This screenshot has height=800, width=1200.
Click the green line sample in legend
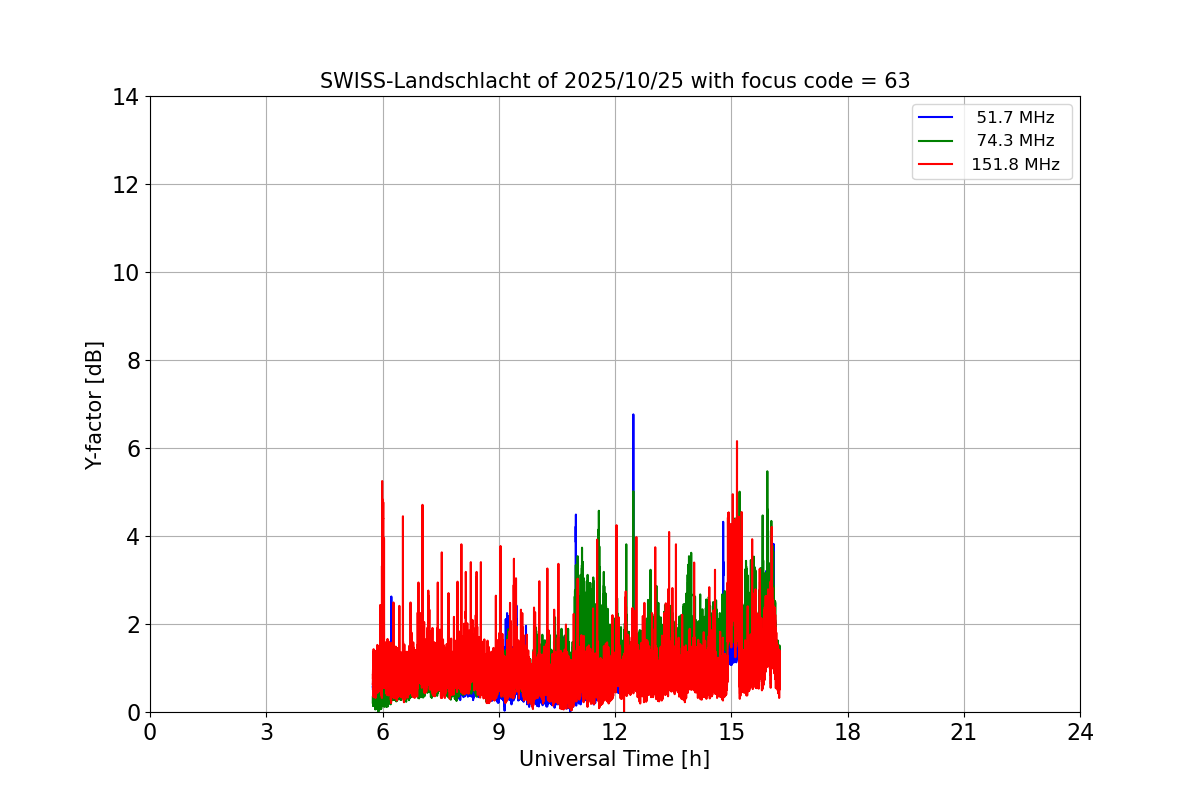(936, 141)
